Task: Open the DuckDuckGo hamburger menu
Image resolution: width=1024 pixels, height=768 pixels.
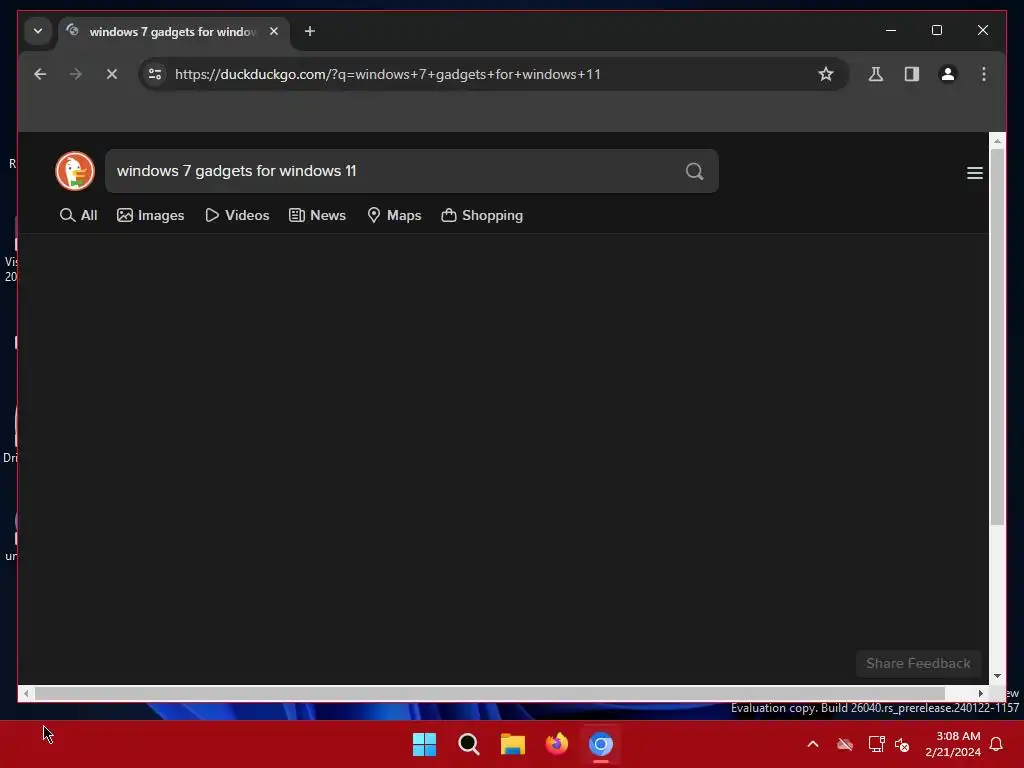Action: click(974, 173)
